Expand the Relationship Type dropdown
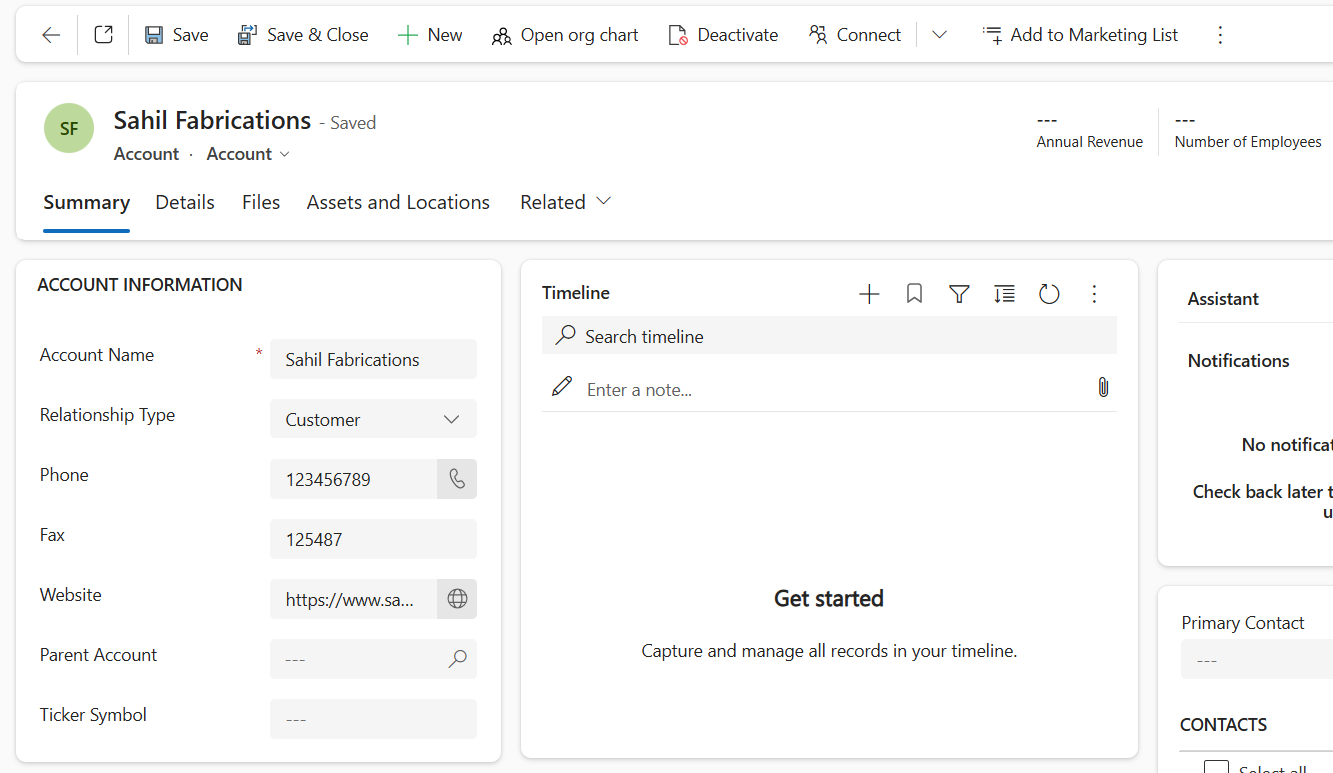This screenshot has height=773, width=1333. click(451, 419)
